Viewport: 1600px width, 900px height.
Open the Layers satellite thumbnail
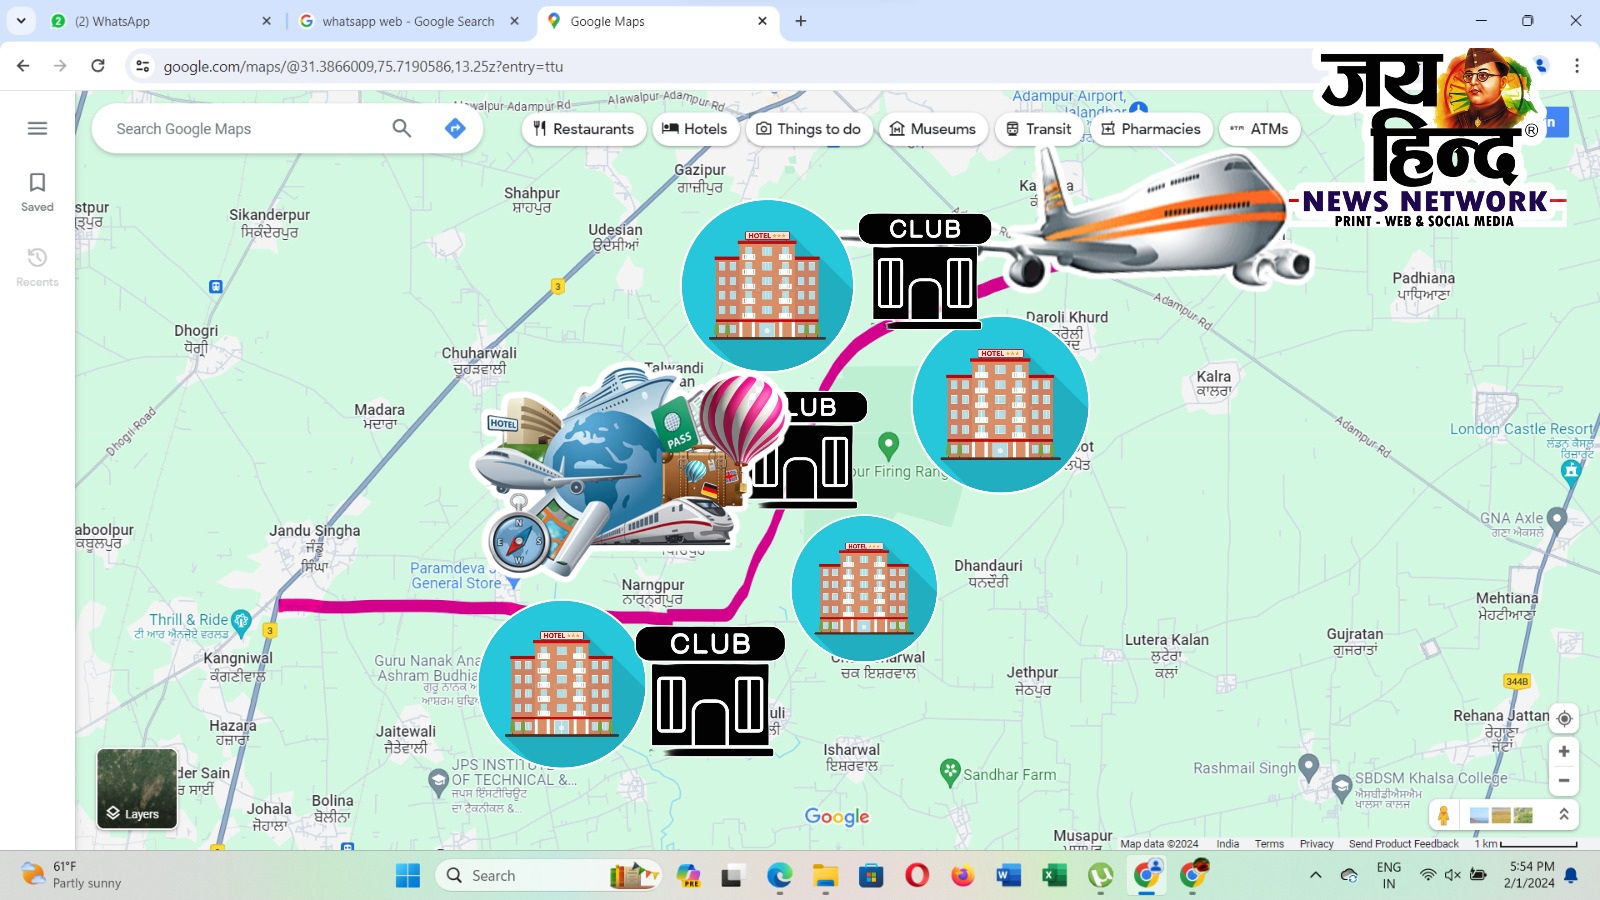coord(137,789)
